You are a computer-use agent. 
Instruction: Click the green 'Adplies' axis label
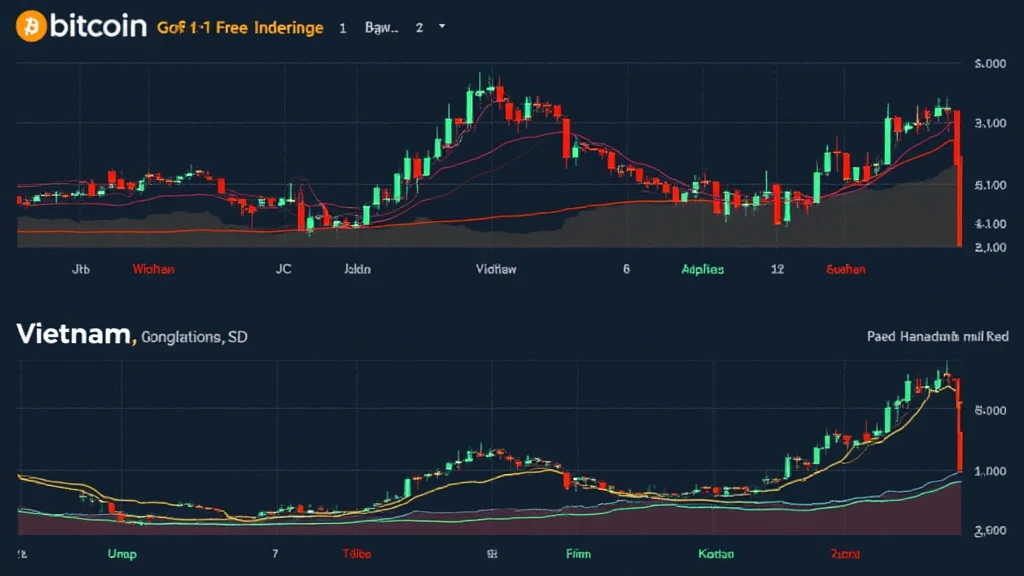pyautogui.click(x=703, y=269)
